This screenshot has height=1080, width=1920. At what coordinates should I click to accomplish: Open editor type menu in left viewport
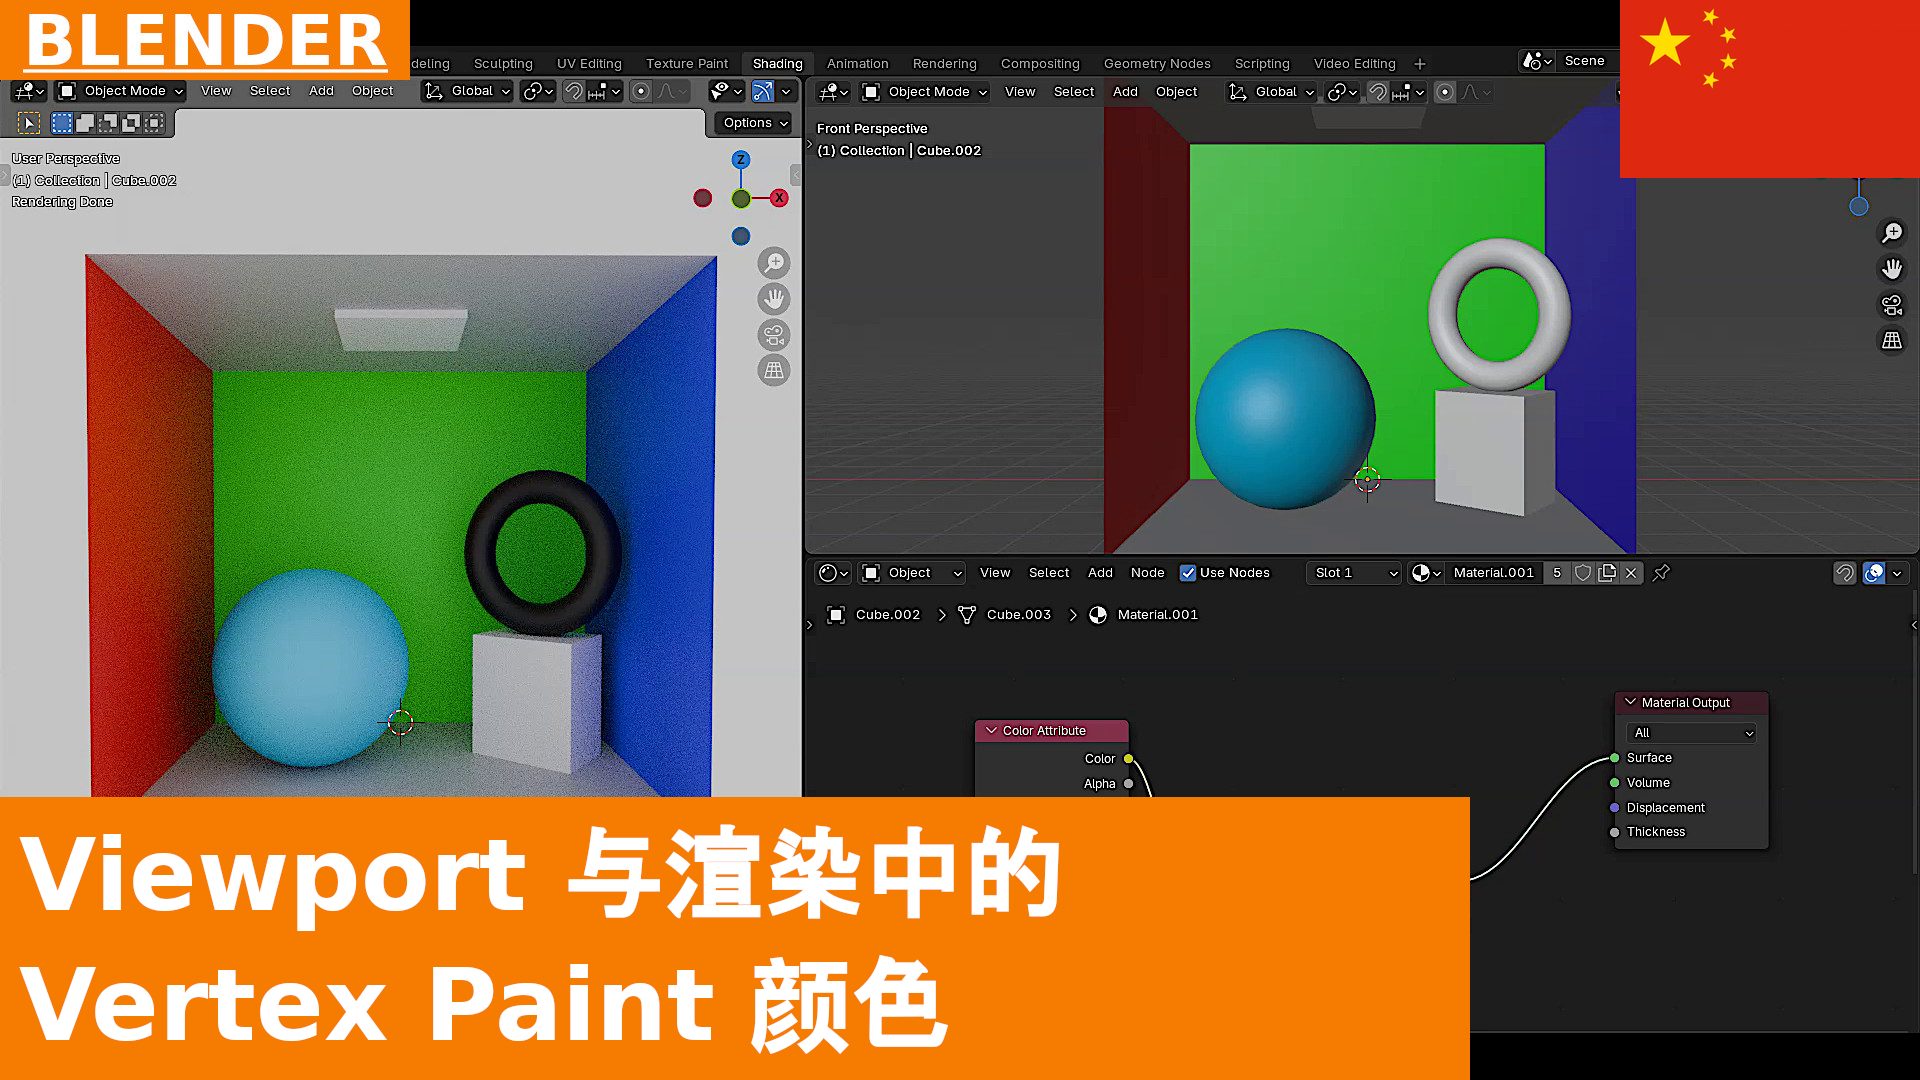click(x=29, y=91)
